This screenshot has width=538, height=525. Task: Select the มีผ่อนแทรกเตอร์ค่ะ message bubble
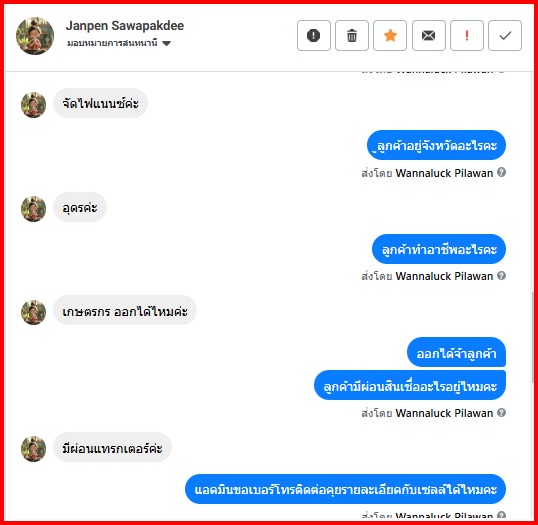pos(112,447)
